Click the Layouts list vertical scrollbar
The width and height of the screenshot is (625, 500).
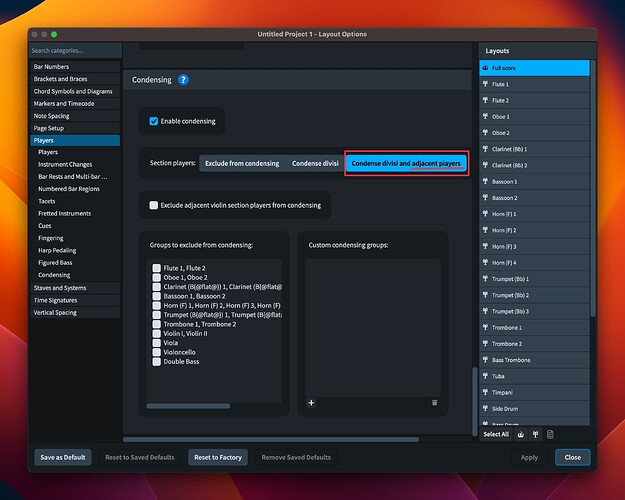593,188
